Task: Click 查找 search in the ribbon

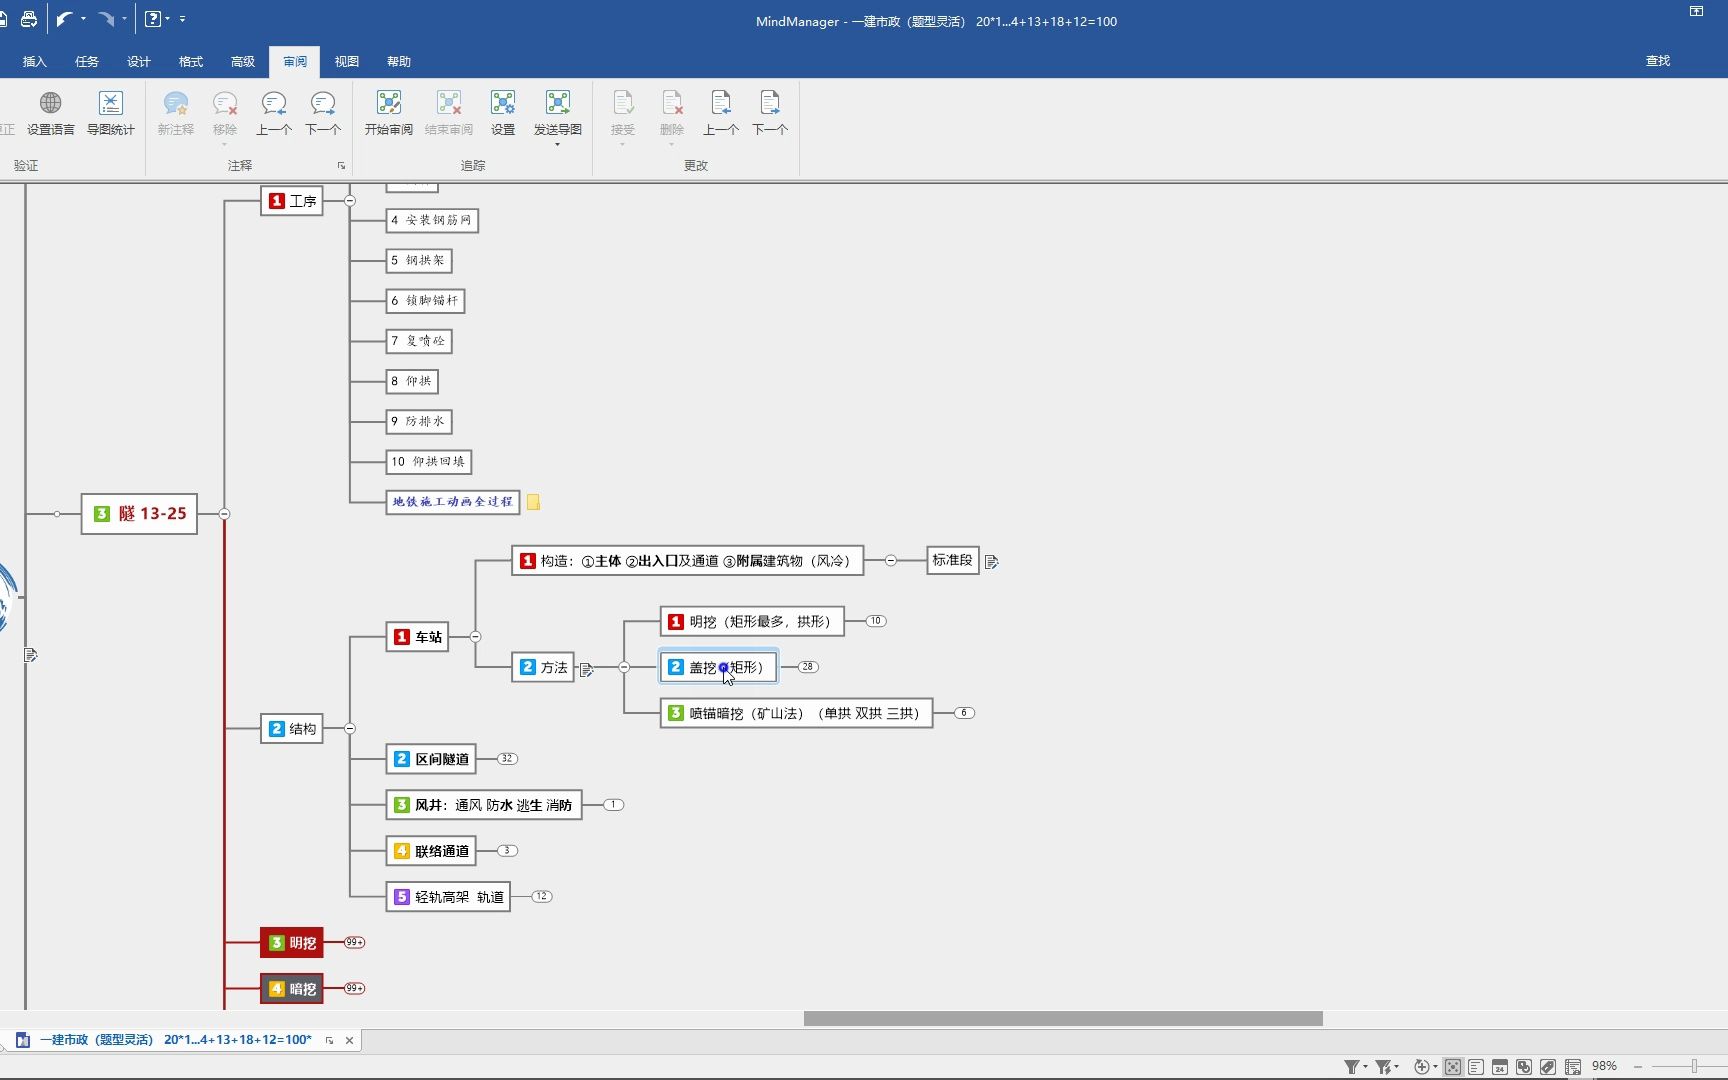Action: point(1658,61)
